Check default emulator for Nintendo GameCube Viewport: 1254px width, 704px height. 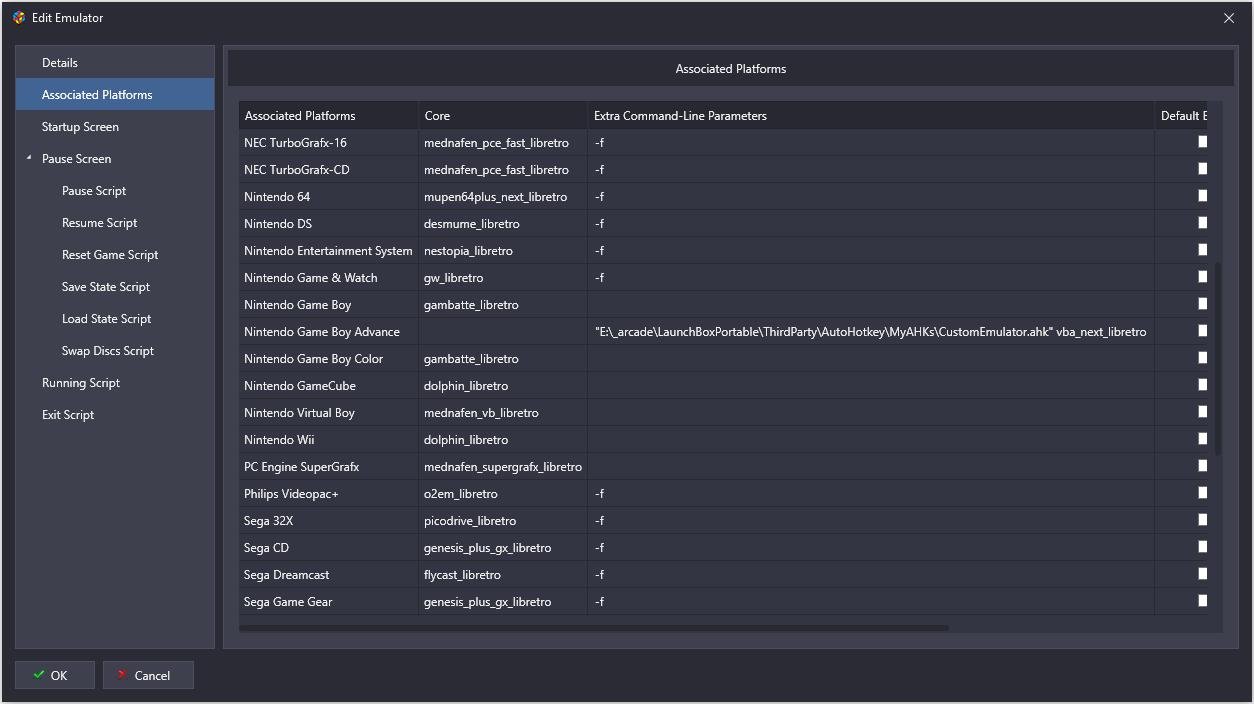pos(1202,385)
